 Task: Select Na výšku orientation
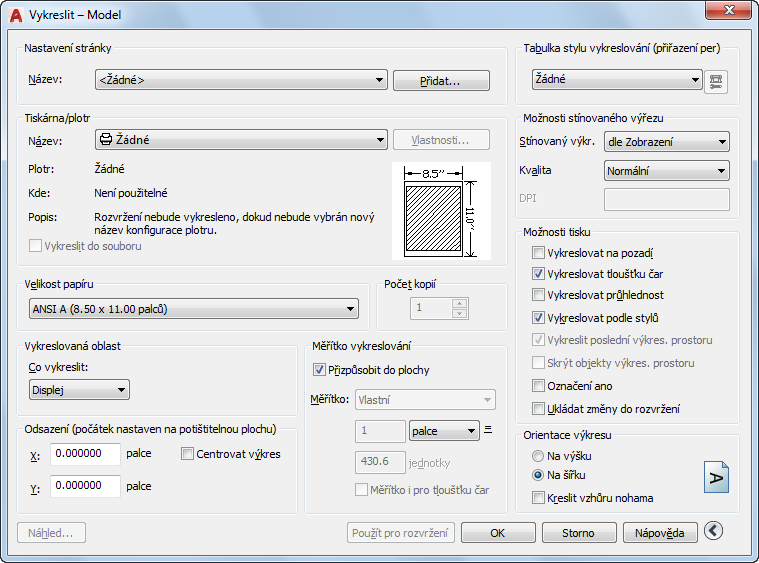pos(538,456)
